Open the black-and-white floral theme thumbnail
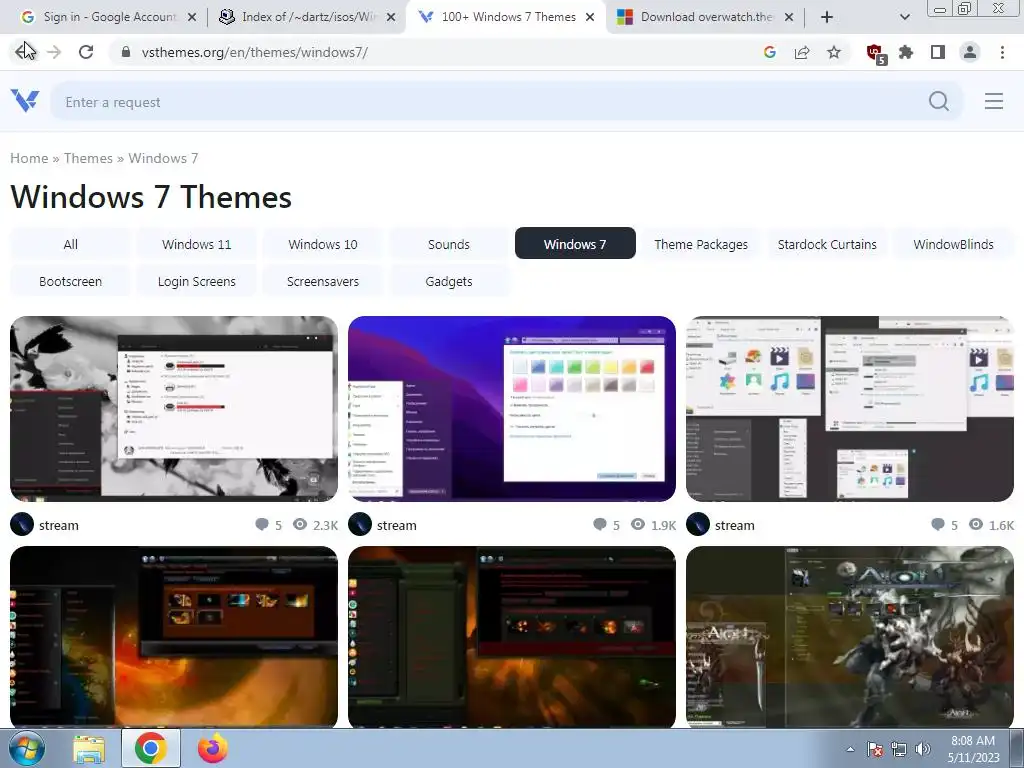This screenshot has height=768, width=1024. pos(174,409)
